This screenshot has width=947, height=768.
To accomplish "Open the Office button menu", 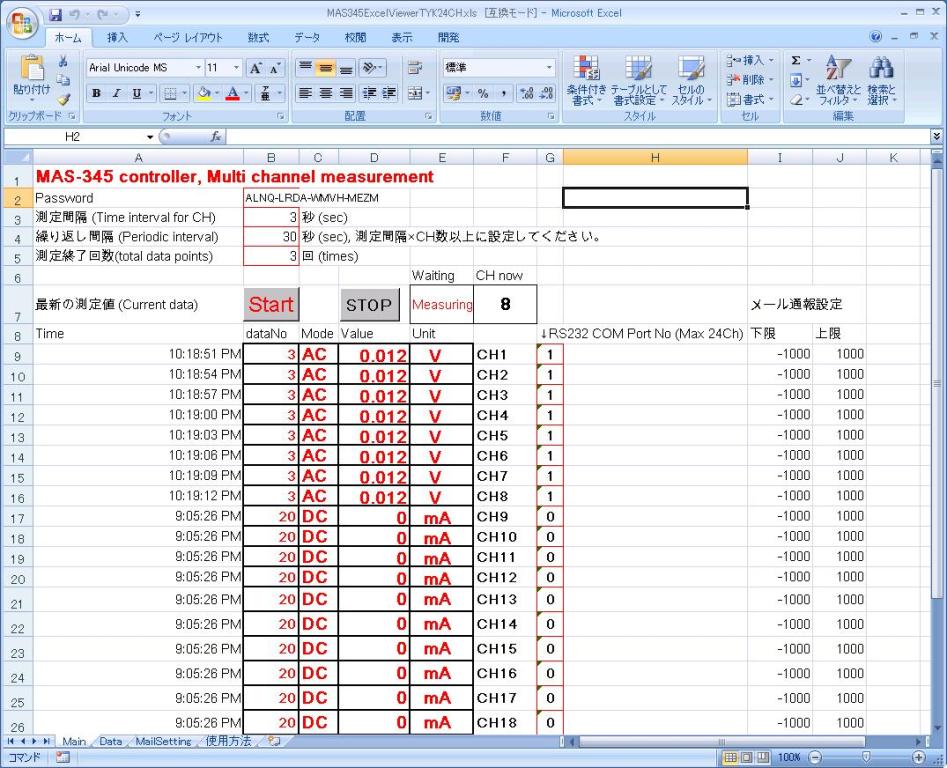I will tap(22, 24).
